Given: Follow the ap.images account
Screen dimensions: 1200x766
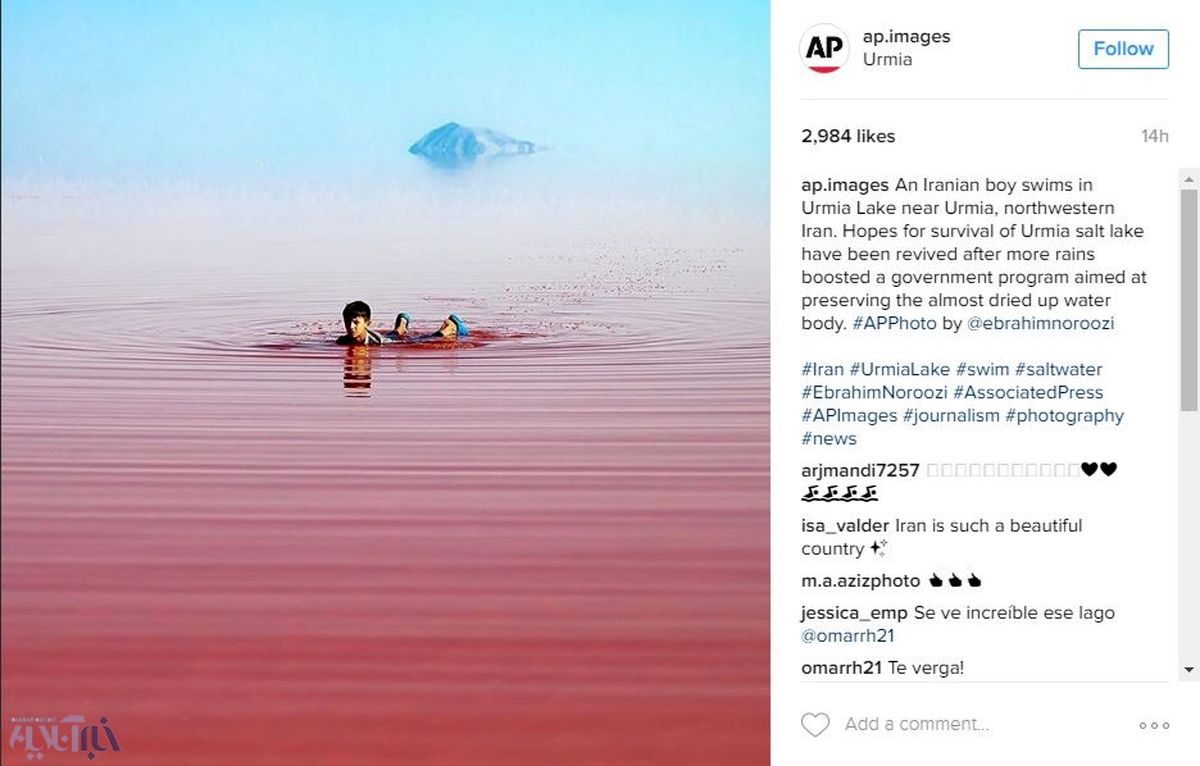Looking at the screenshot, I should coord(1123,49).
